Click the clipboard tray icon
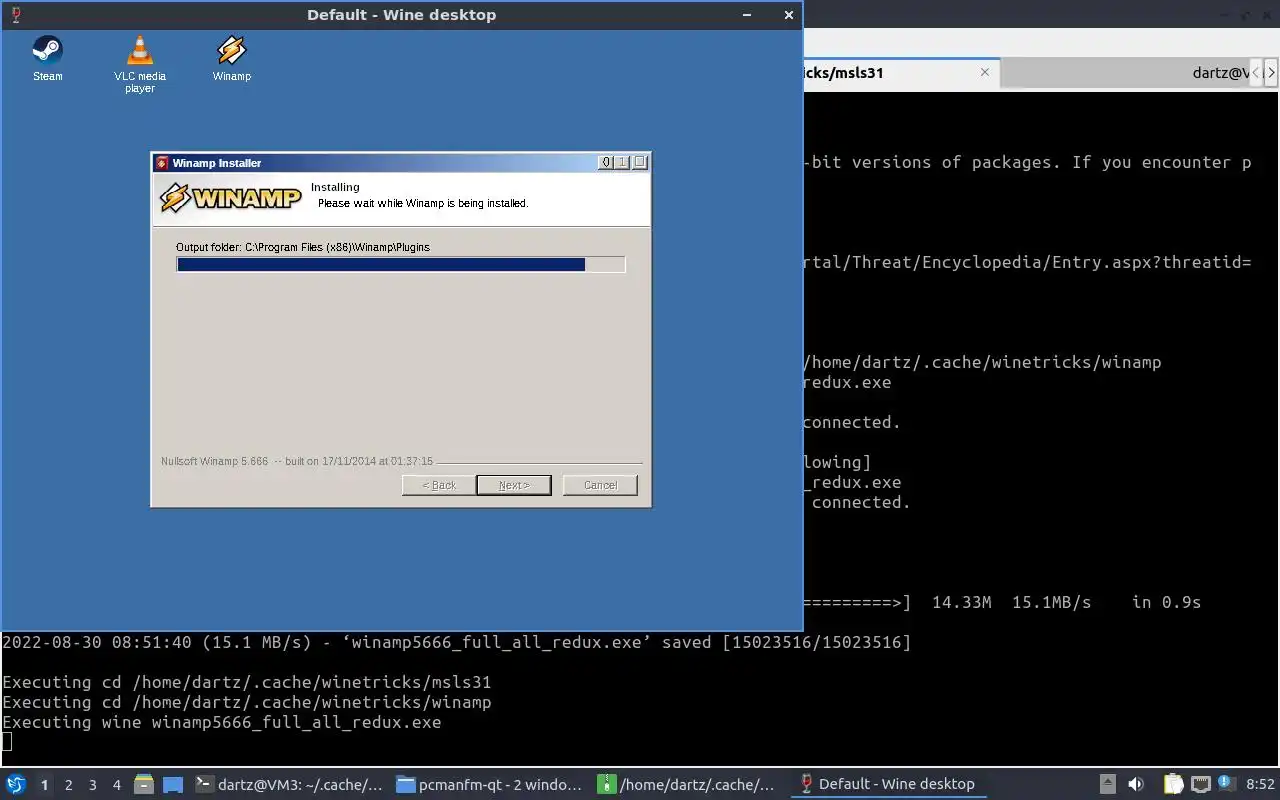 coord(1174,784)
